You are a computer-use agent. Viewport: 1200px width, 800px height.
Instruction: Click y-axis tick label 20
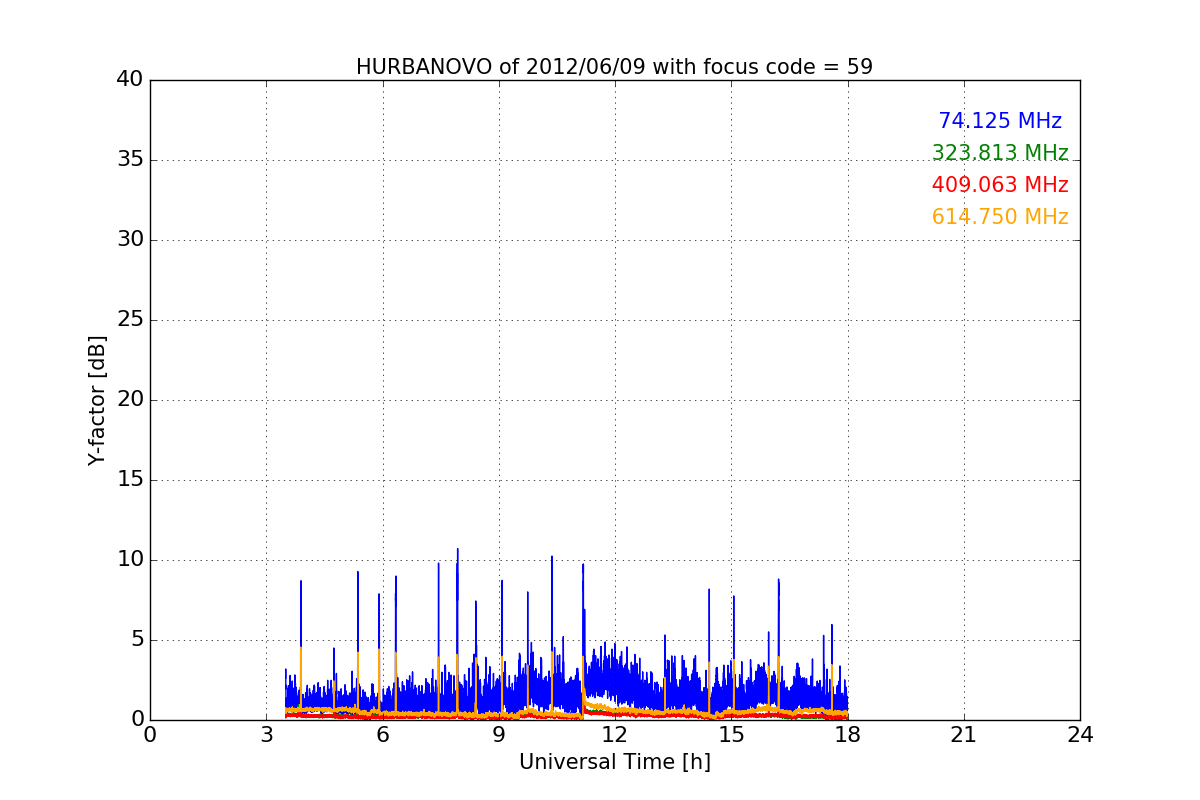[130, 400]
